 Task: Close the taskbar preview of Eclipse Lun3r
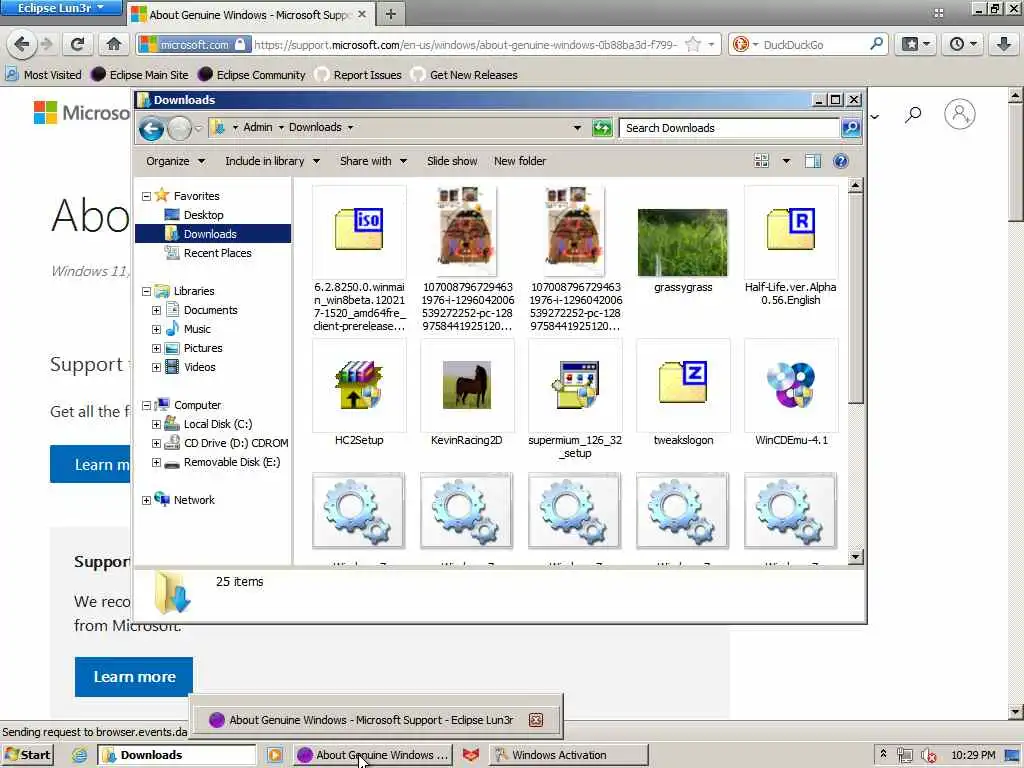536,720
